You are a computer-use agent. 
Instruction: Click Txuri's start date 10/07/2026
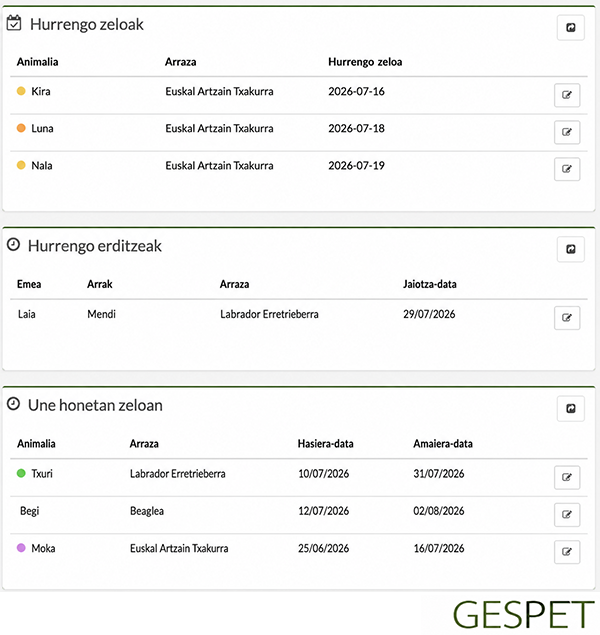[x=323, y=473]
